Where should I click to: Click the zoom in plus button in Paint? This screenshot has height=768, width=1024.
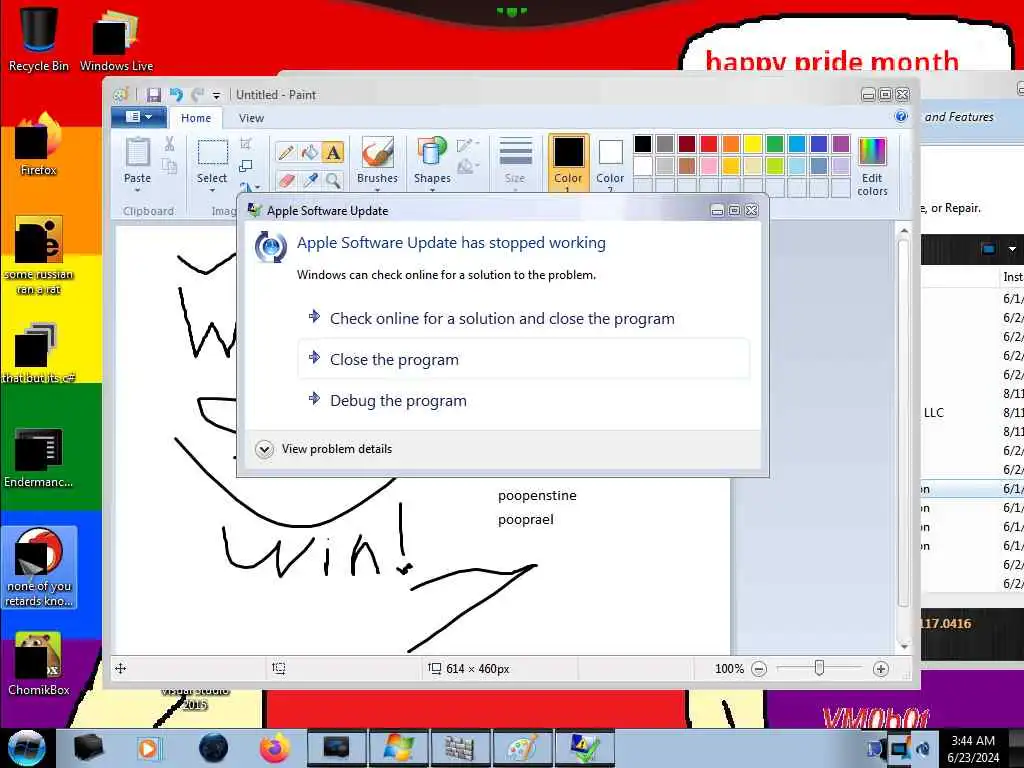(x=880, y=669)
